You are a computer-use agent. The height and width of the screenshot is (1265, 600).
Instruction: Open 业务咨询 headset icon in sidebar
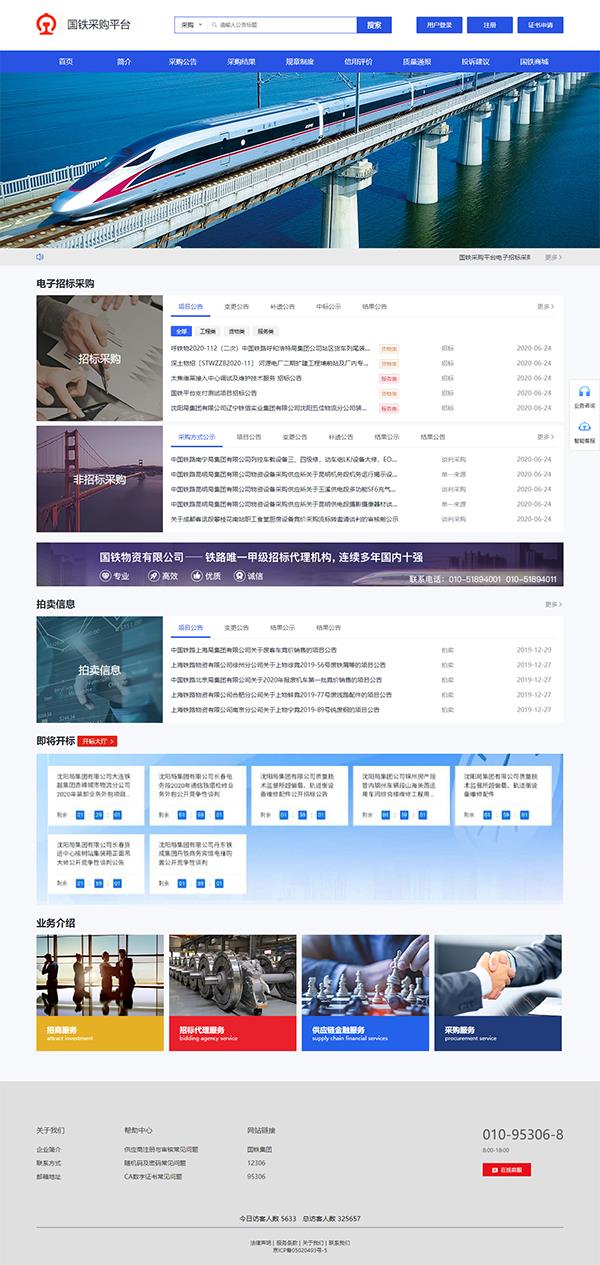(x=584, y=392)
